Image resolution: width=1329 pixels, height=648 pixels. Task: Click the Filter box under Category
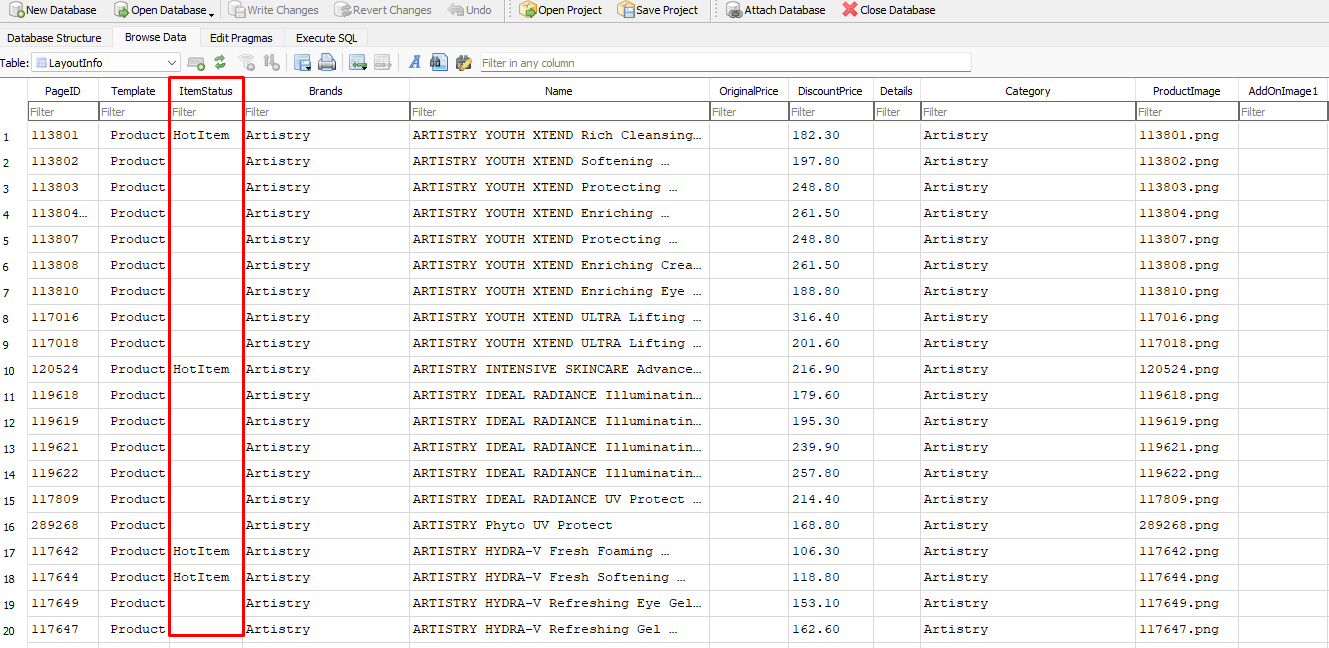tap(1028, 112)
